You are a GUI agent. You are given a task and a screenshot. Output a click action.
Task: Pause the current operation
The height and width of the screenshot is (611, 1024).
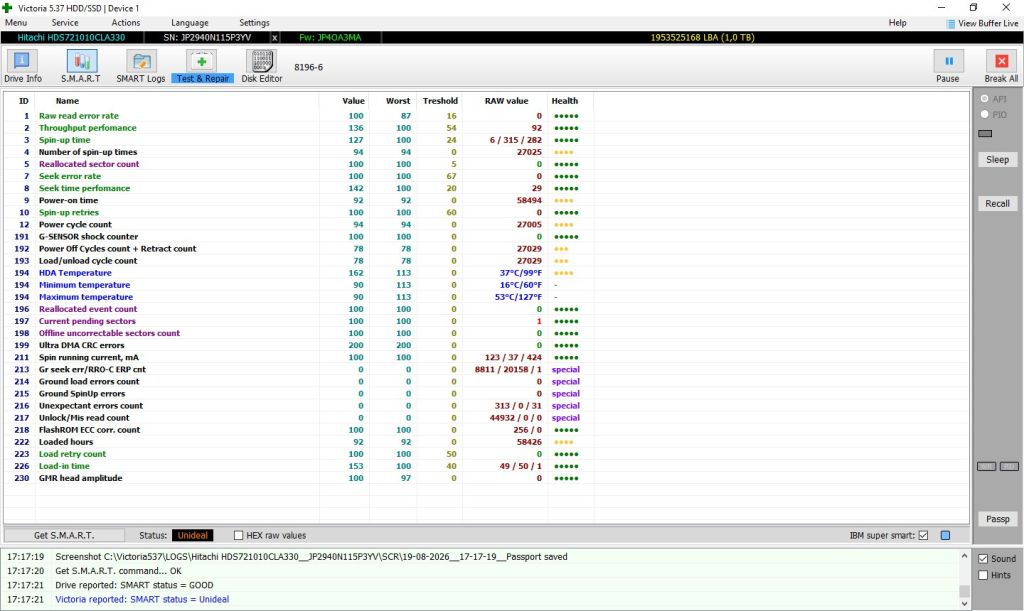tap(948, 67)
